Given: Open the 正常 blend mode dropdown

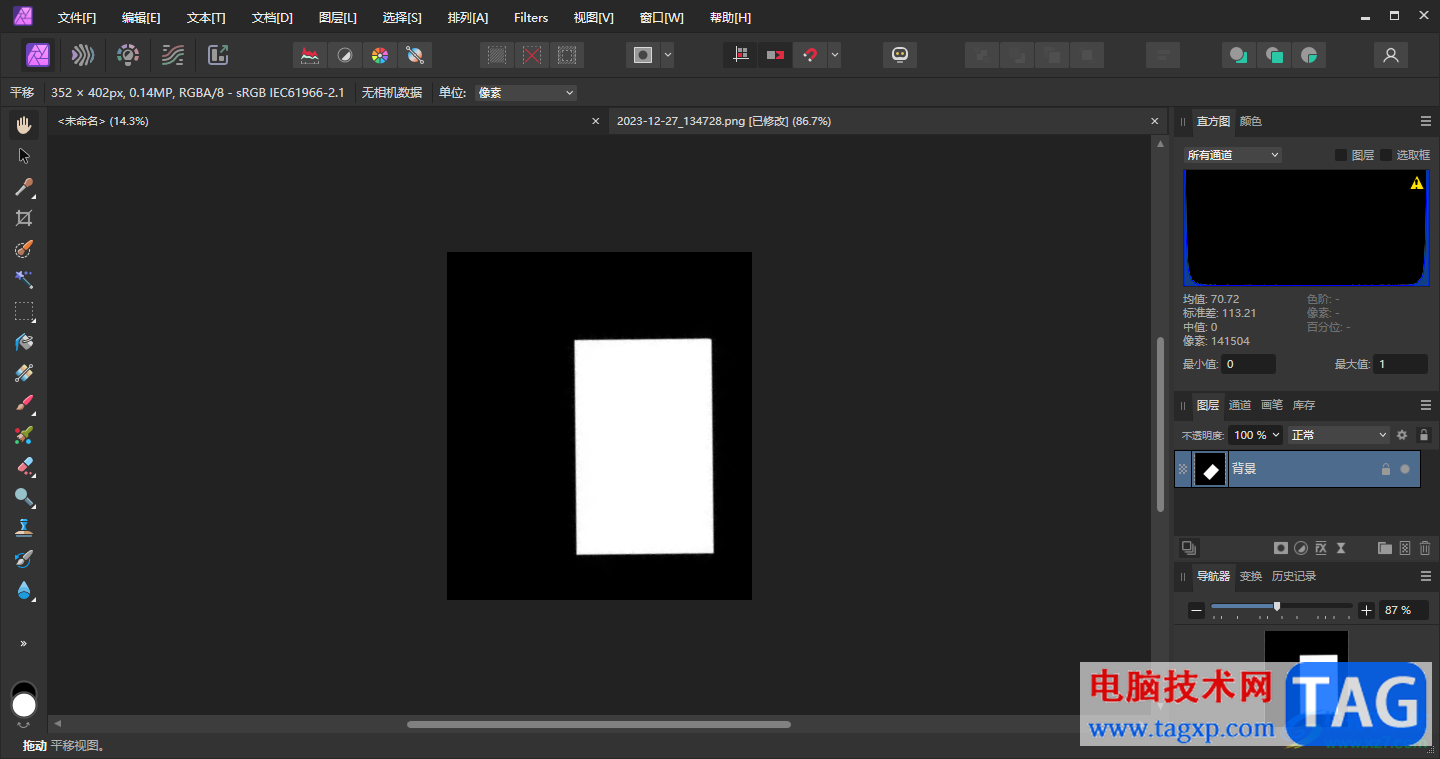Looking at the screenshot, I should 1338,435.
